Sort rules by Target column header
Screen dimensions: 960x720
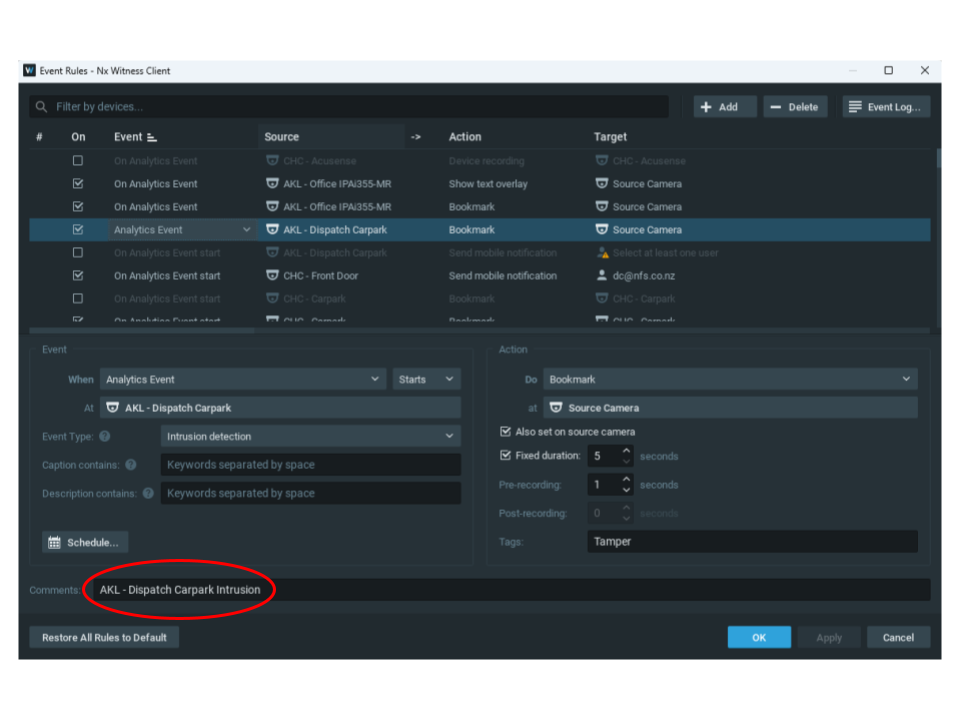[610, 137]
